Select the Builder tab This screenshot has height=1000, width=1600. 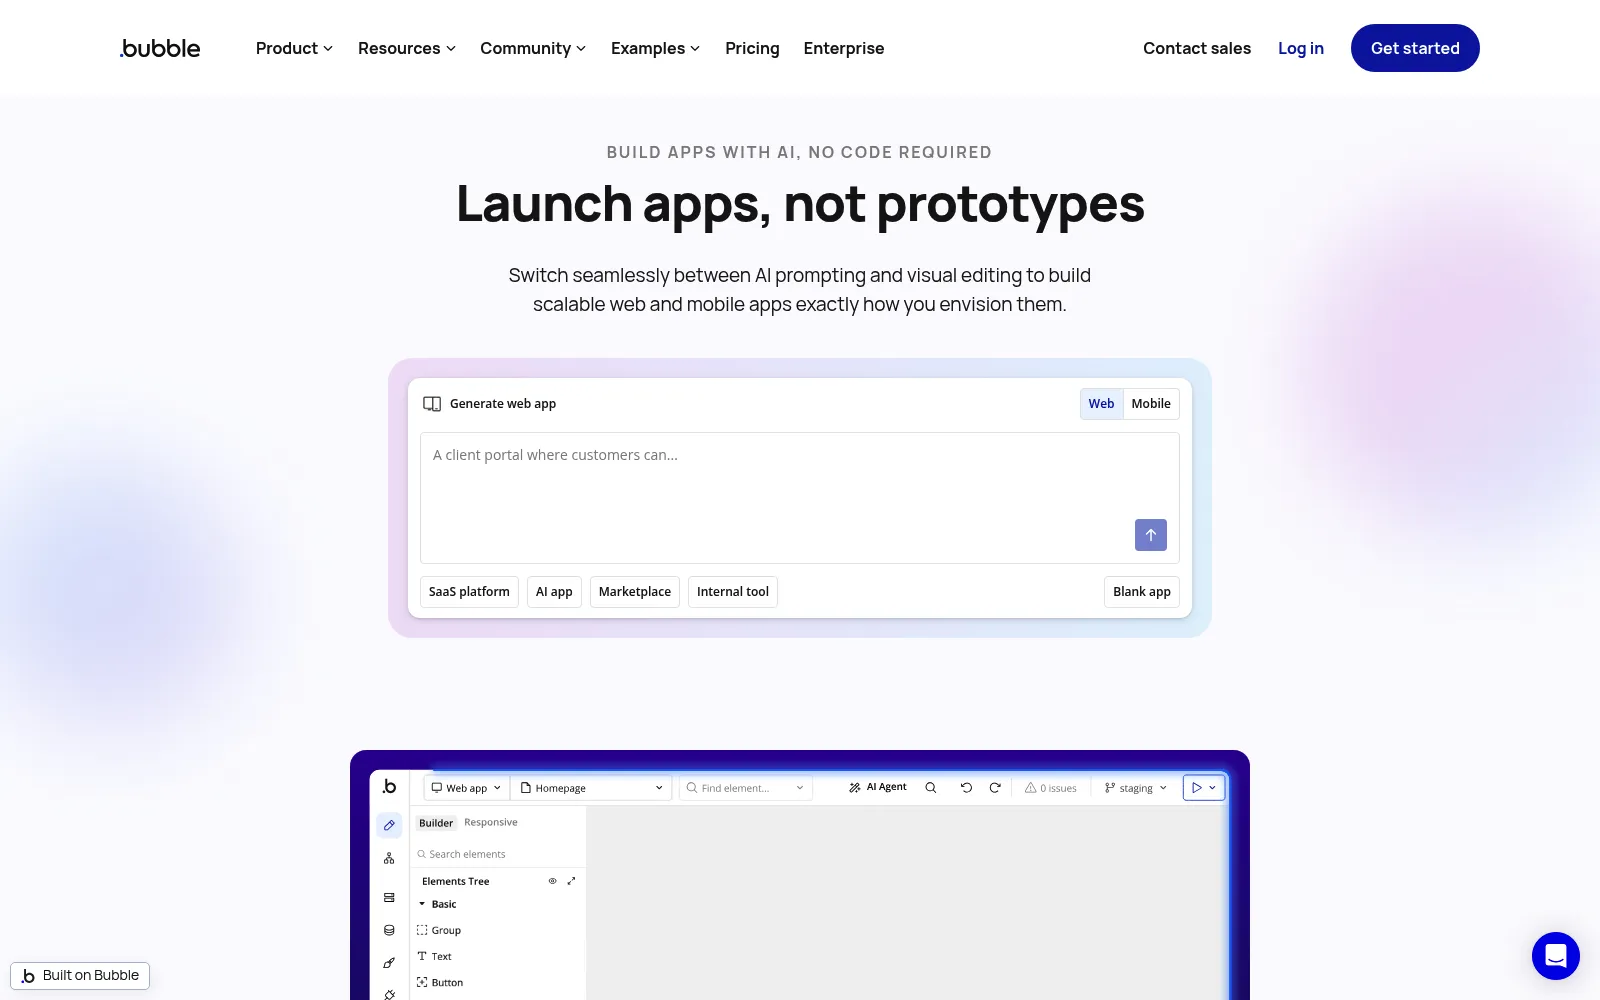(436, 823)
